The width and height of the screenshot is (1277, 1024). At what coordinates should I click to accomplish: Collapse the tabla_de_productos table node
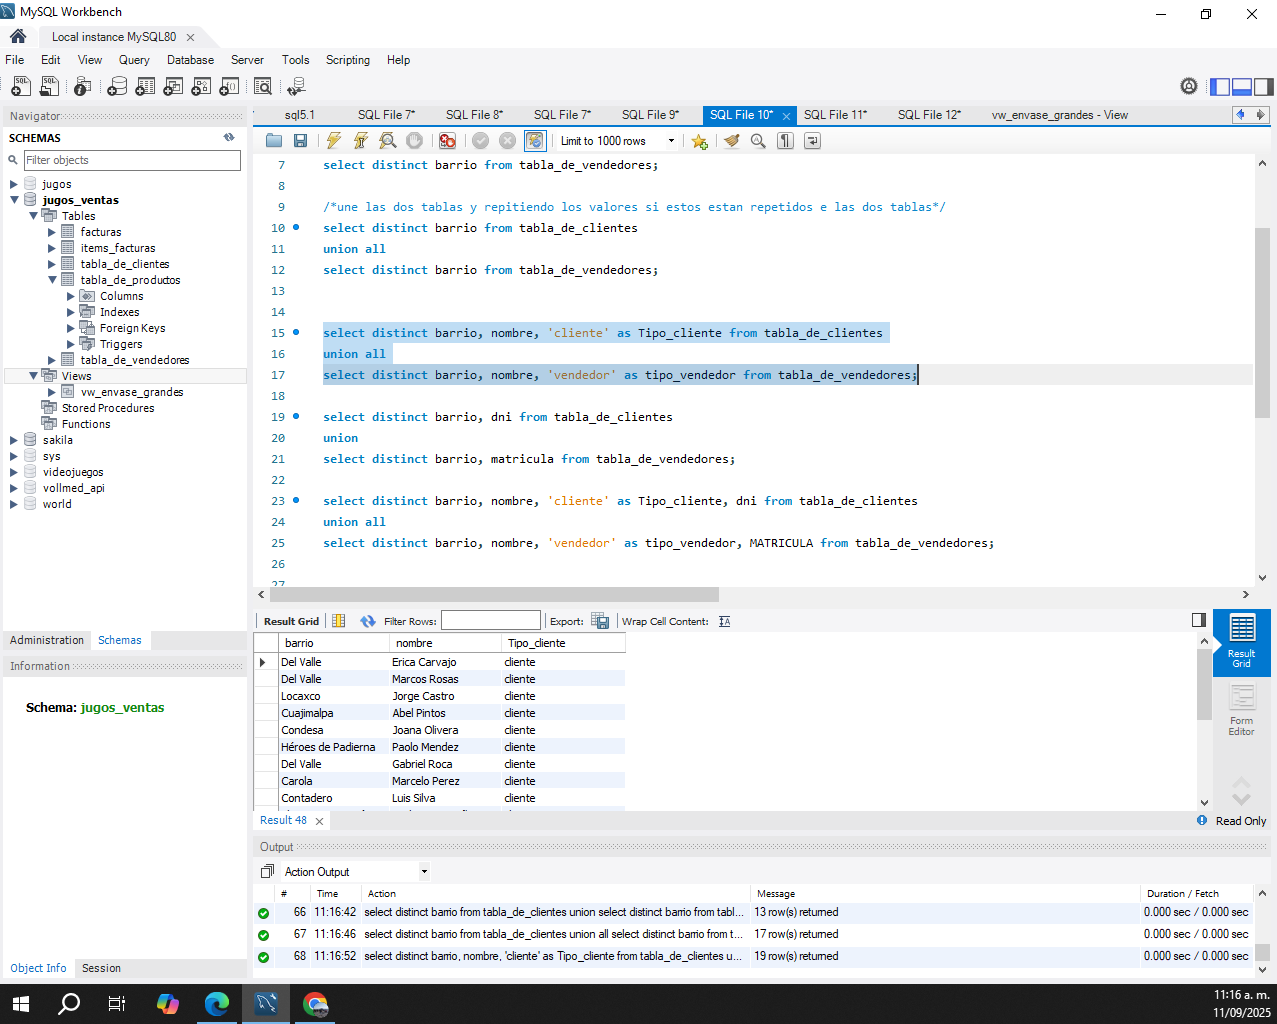click(52, 280)
